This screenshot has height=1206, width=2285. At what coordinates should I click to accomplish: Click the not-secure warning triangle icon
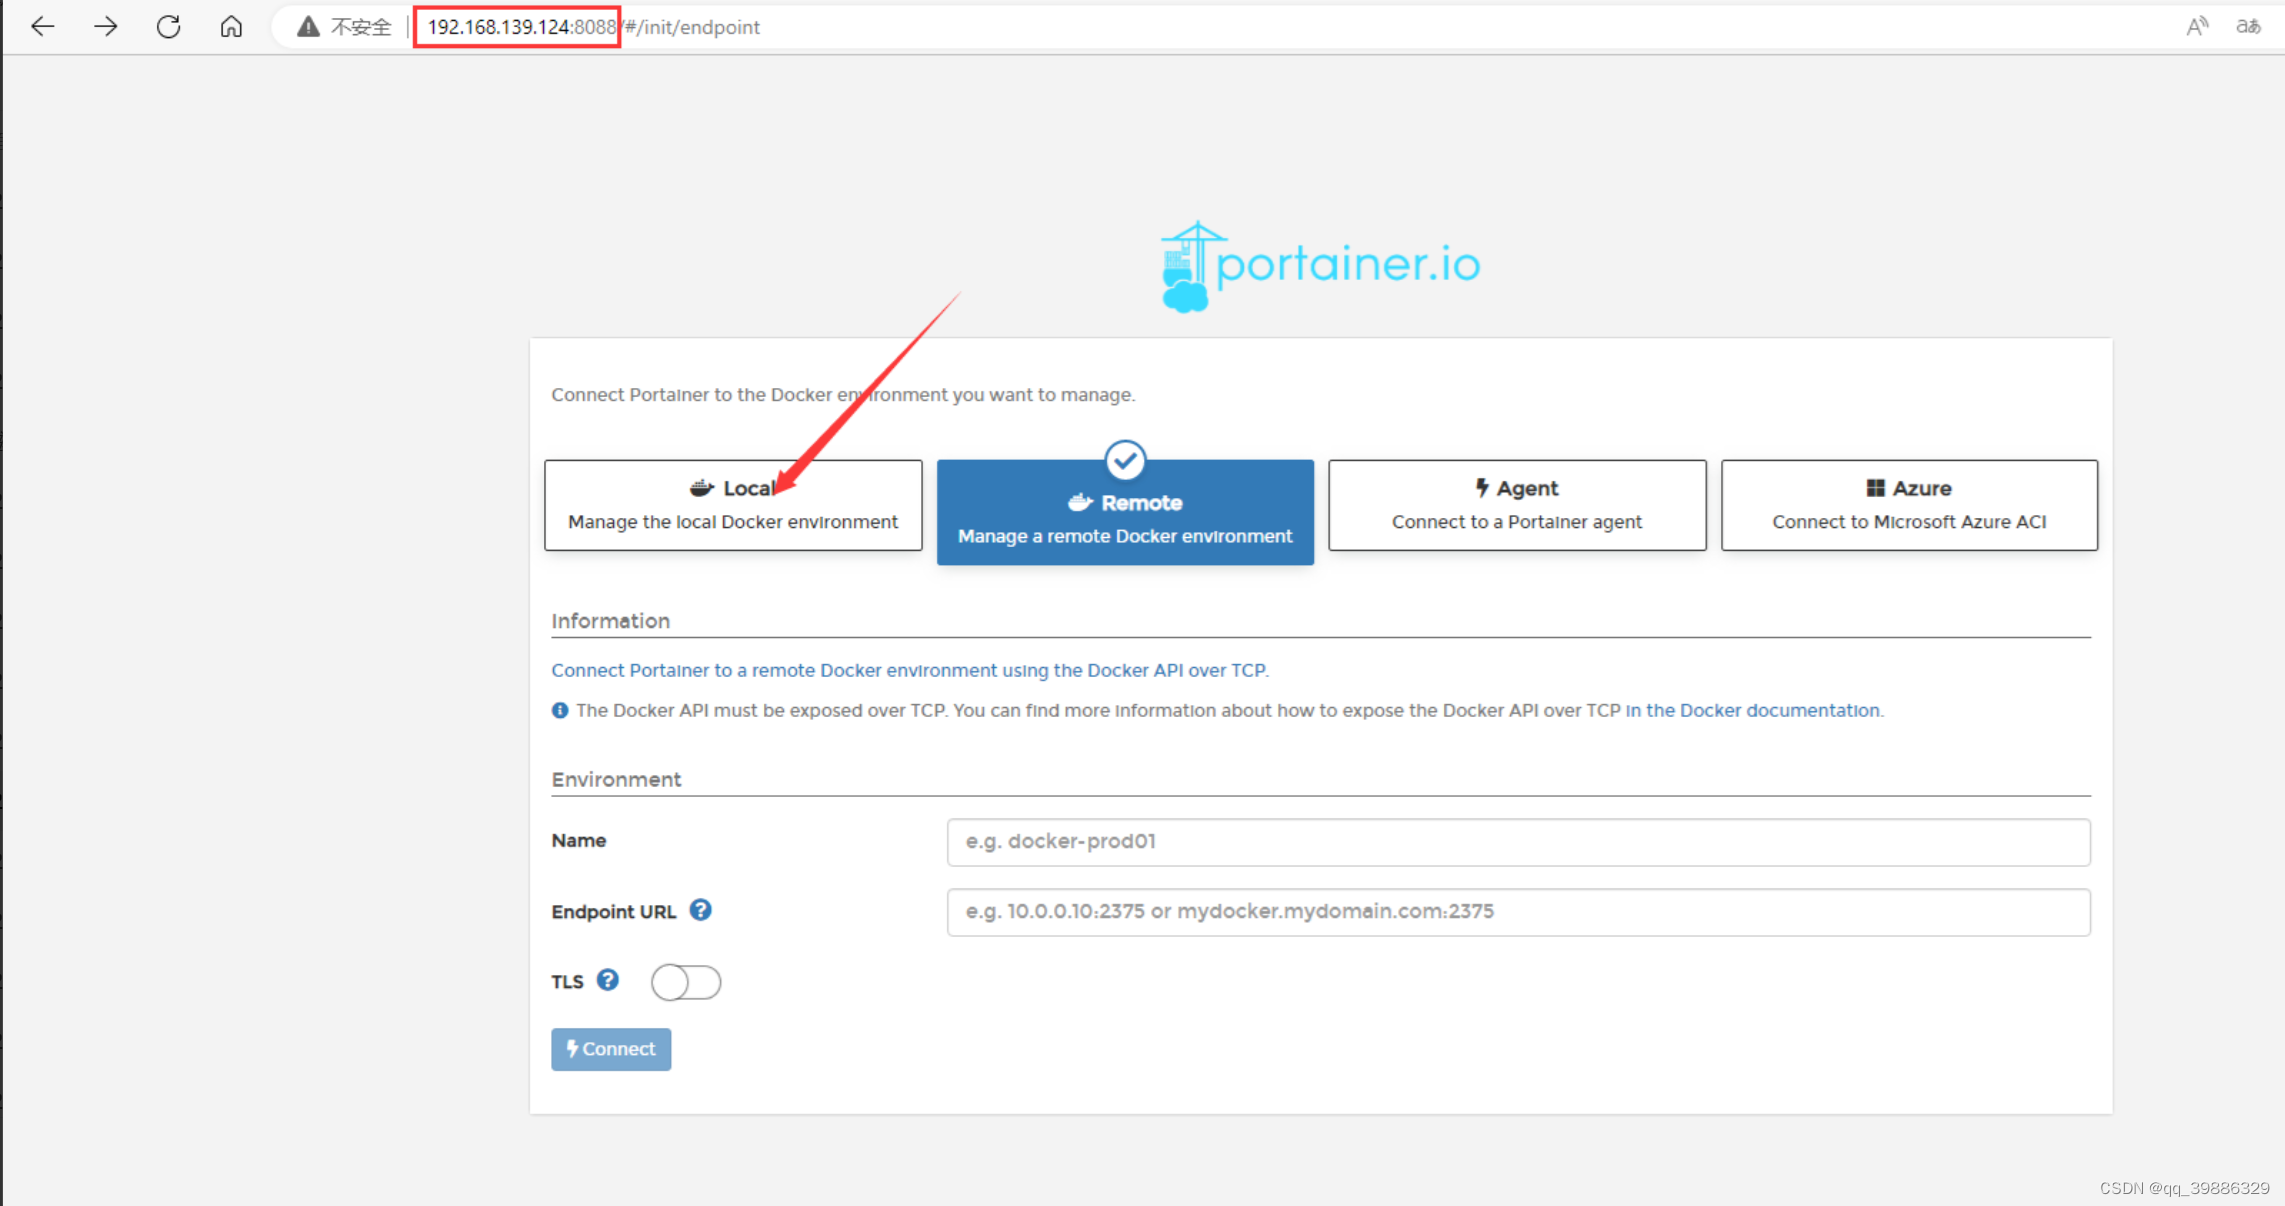coord(308,27)
